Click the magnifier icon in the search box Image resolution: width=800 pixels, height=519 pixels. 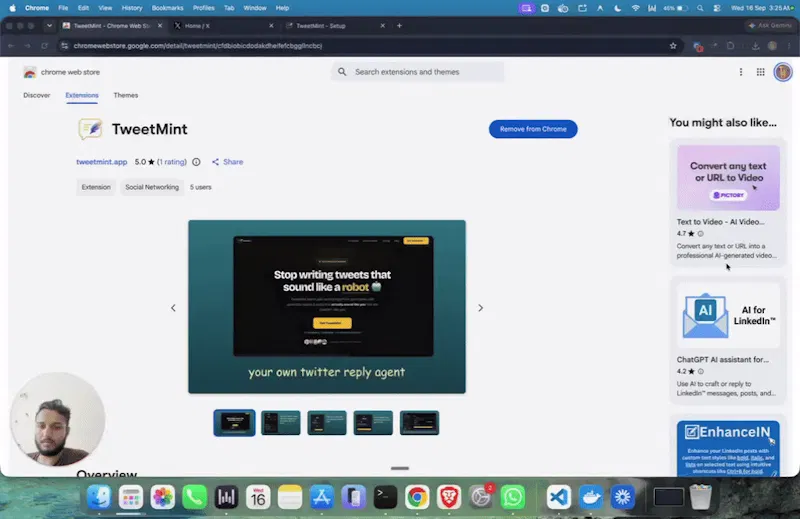[342, 72]
